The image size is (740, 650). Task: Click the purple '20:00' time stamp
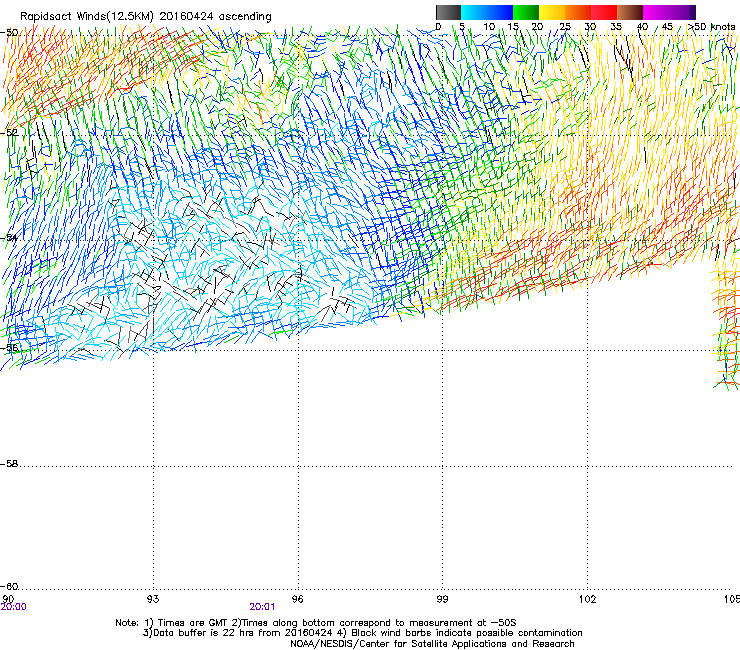click(13, 607)
